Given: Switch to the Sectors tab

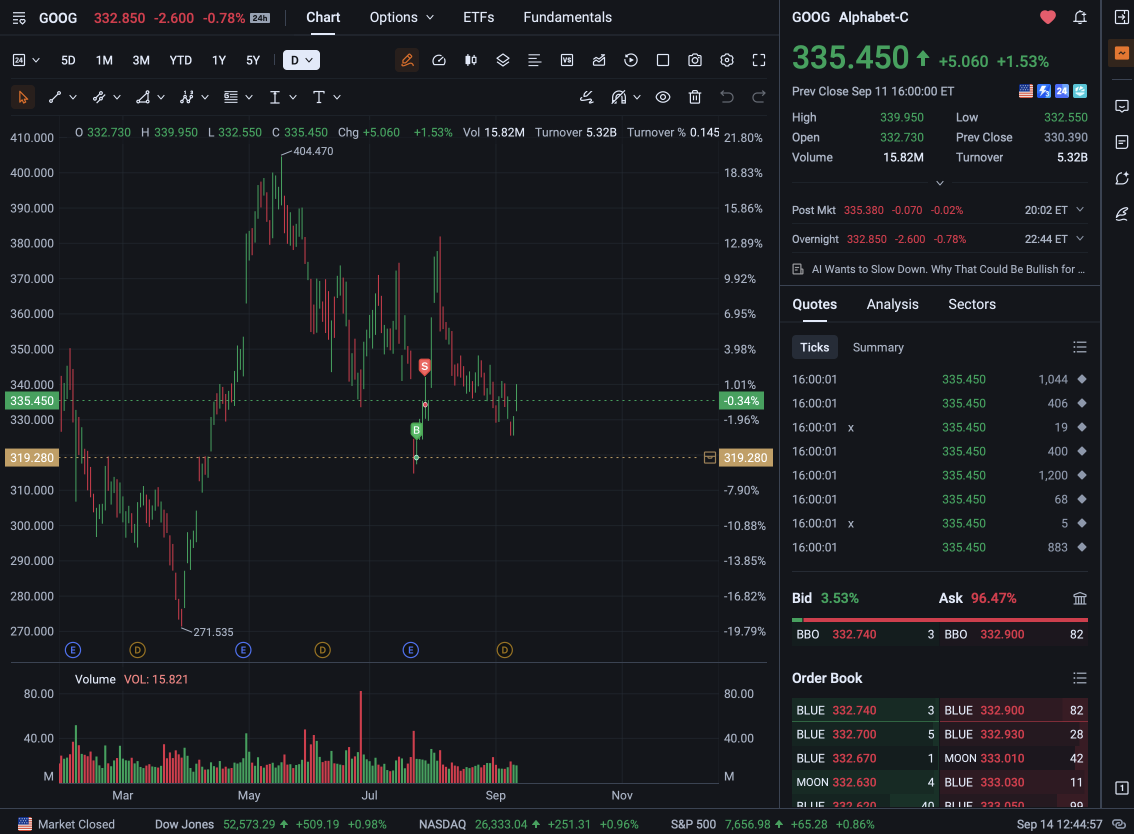Looking at the screenshot, I should (972, 305).
